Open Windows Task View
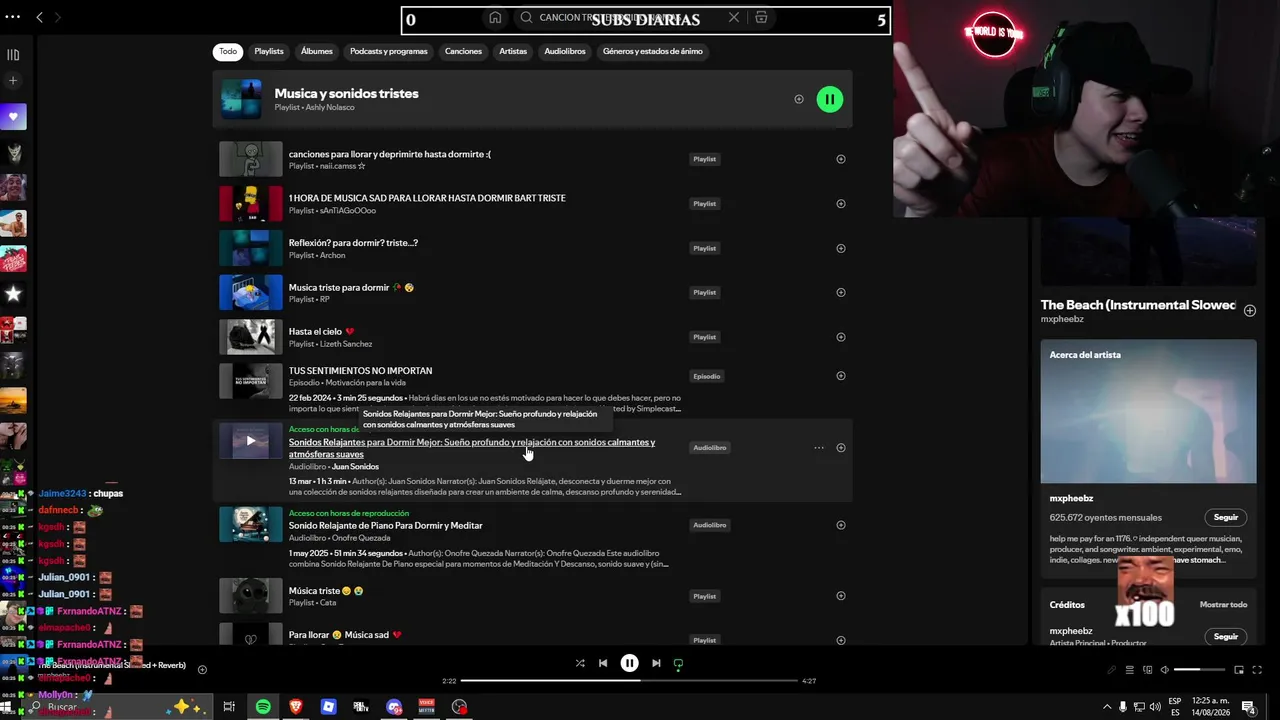The height and width of the screenshot is (720, 1280). point(229,707)
